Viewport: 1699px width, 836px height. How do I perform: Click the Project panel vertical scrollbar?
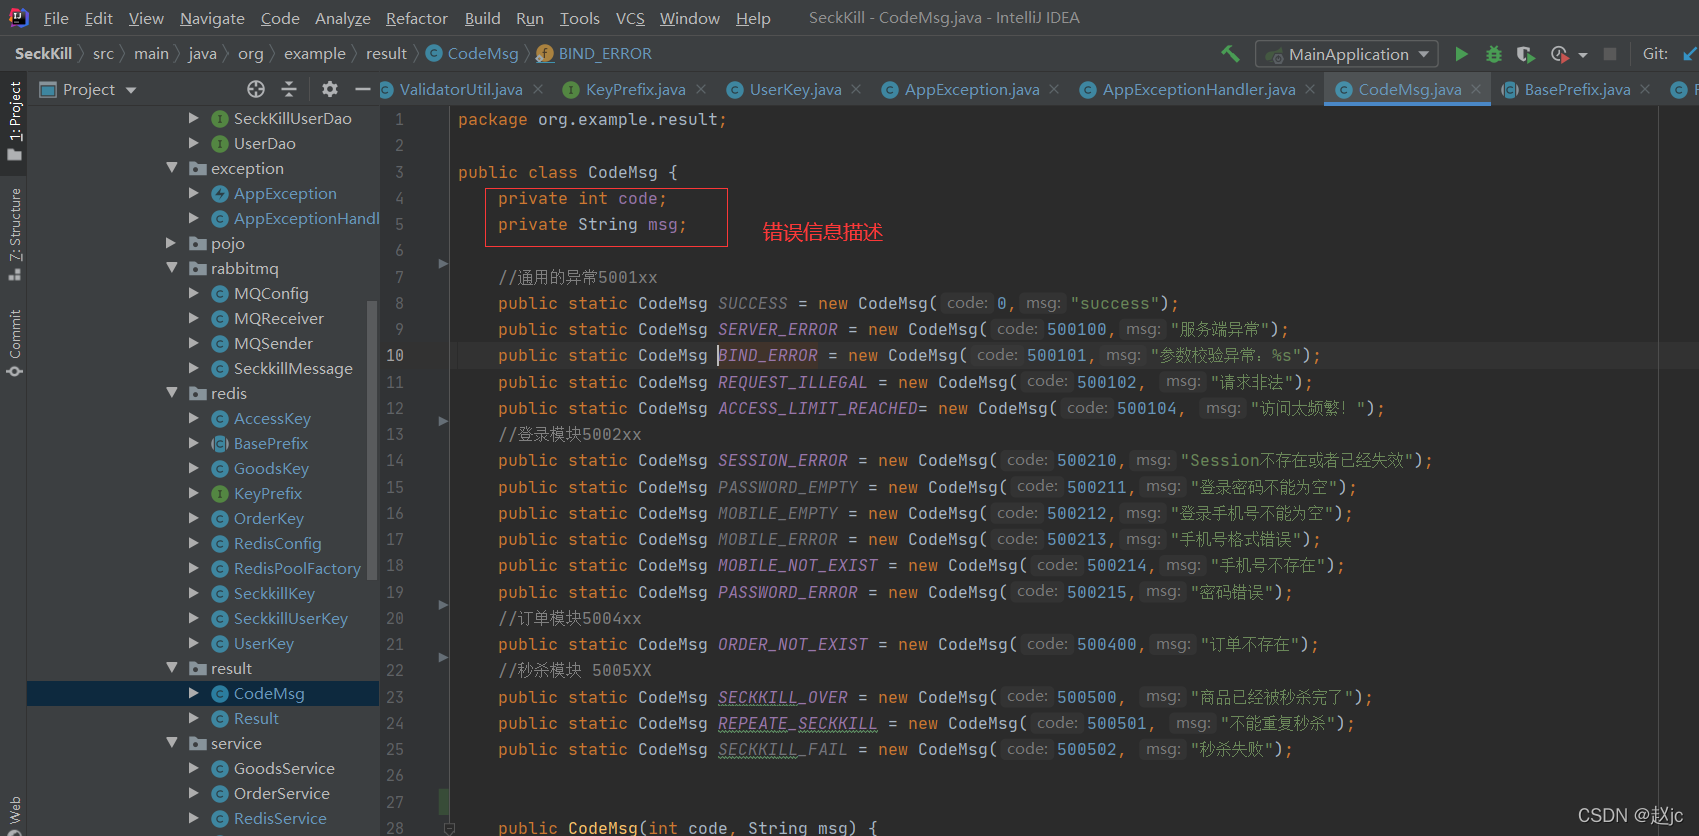(x=373, y=440)
